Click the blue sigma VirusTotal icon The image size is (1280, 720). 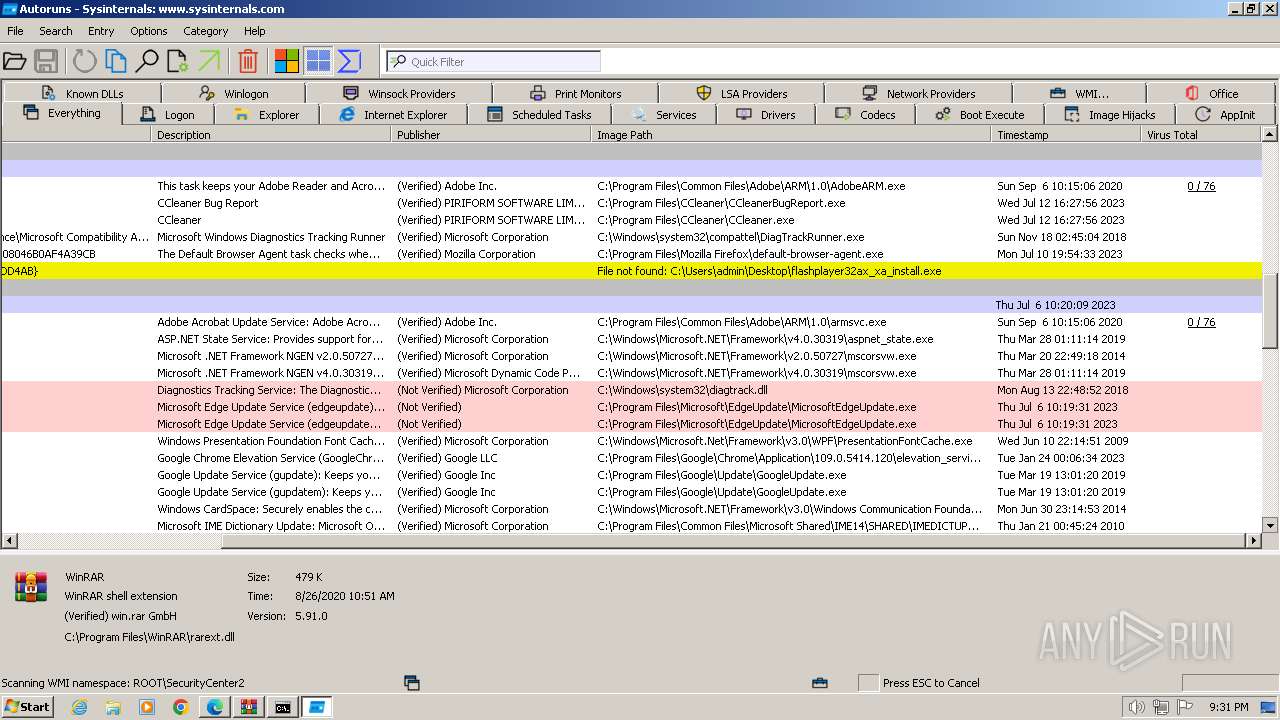click(x=349, y=61)
